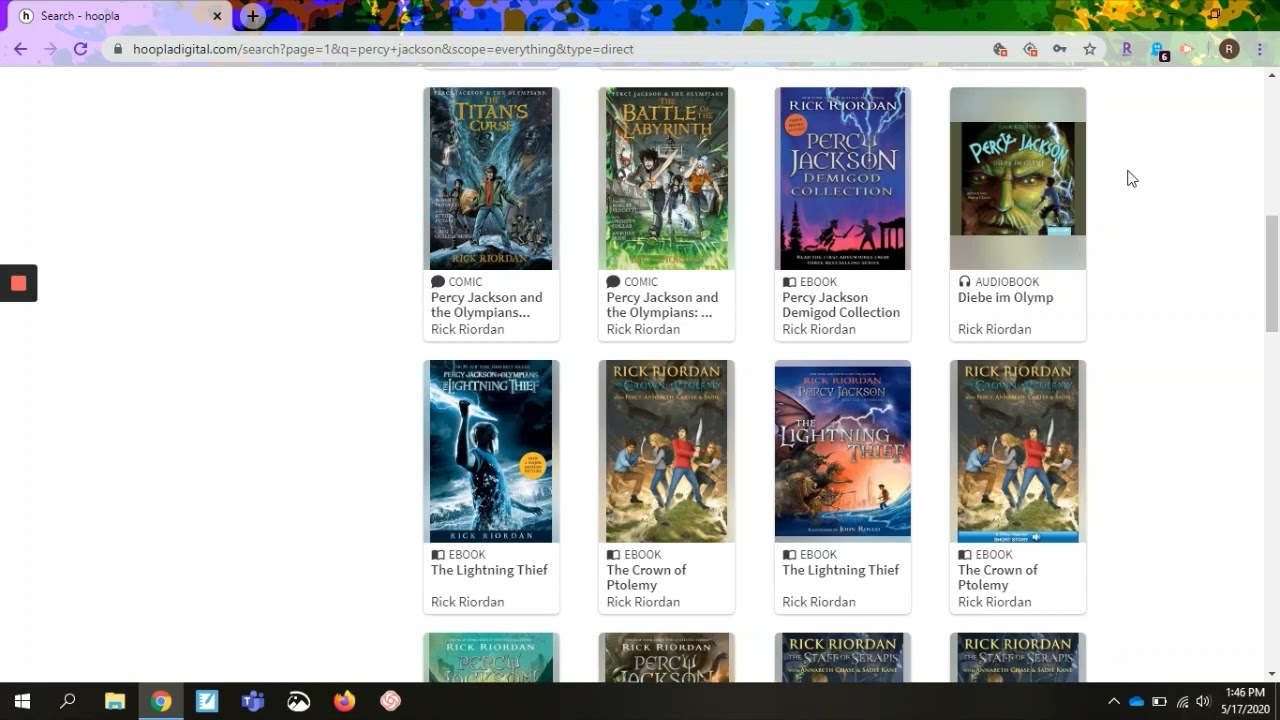Screen dimensions: 1280x720
Task: Open the pink swirl app in taskbar
Action: click(391, 701)
